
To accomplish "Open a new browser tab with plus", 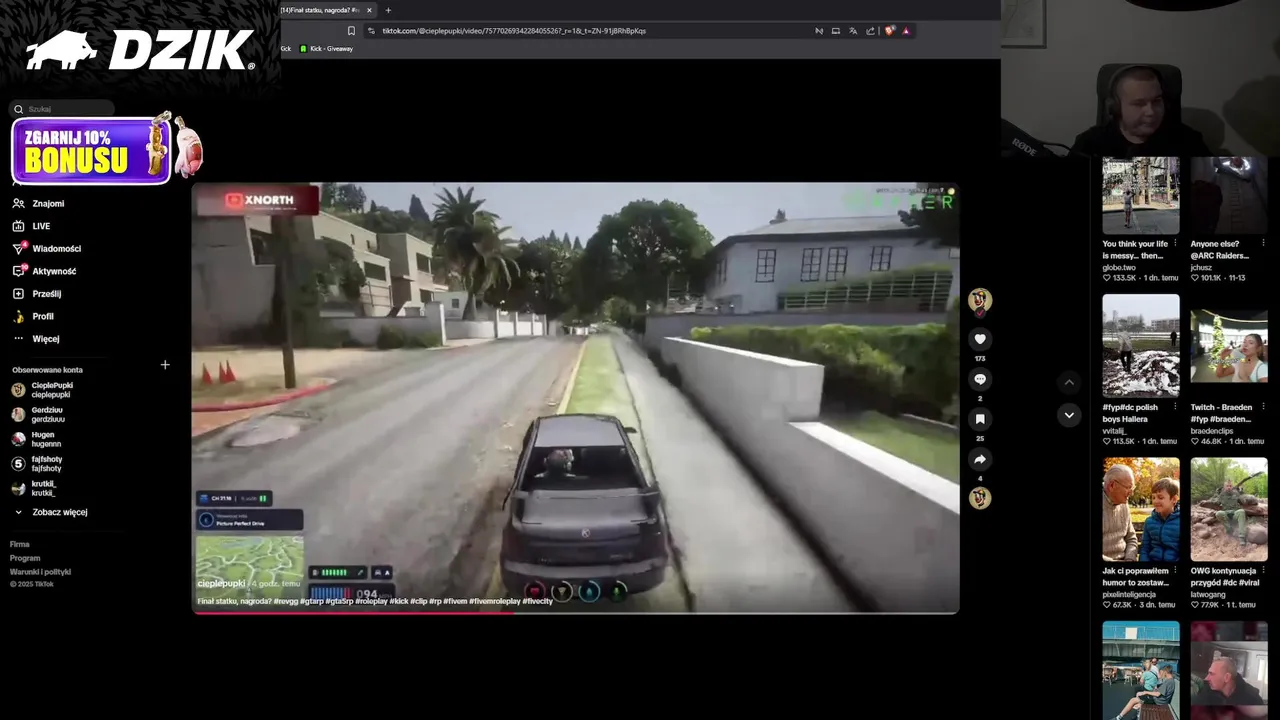I will 388,10.
